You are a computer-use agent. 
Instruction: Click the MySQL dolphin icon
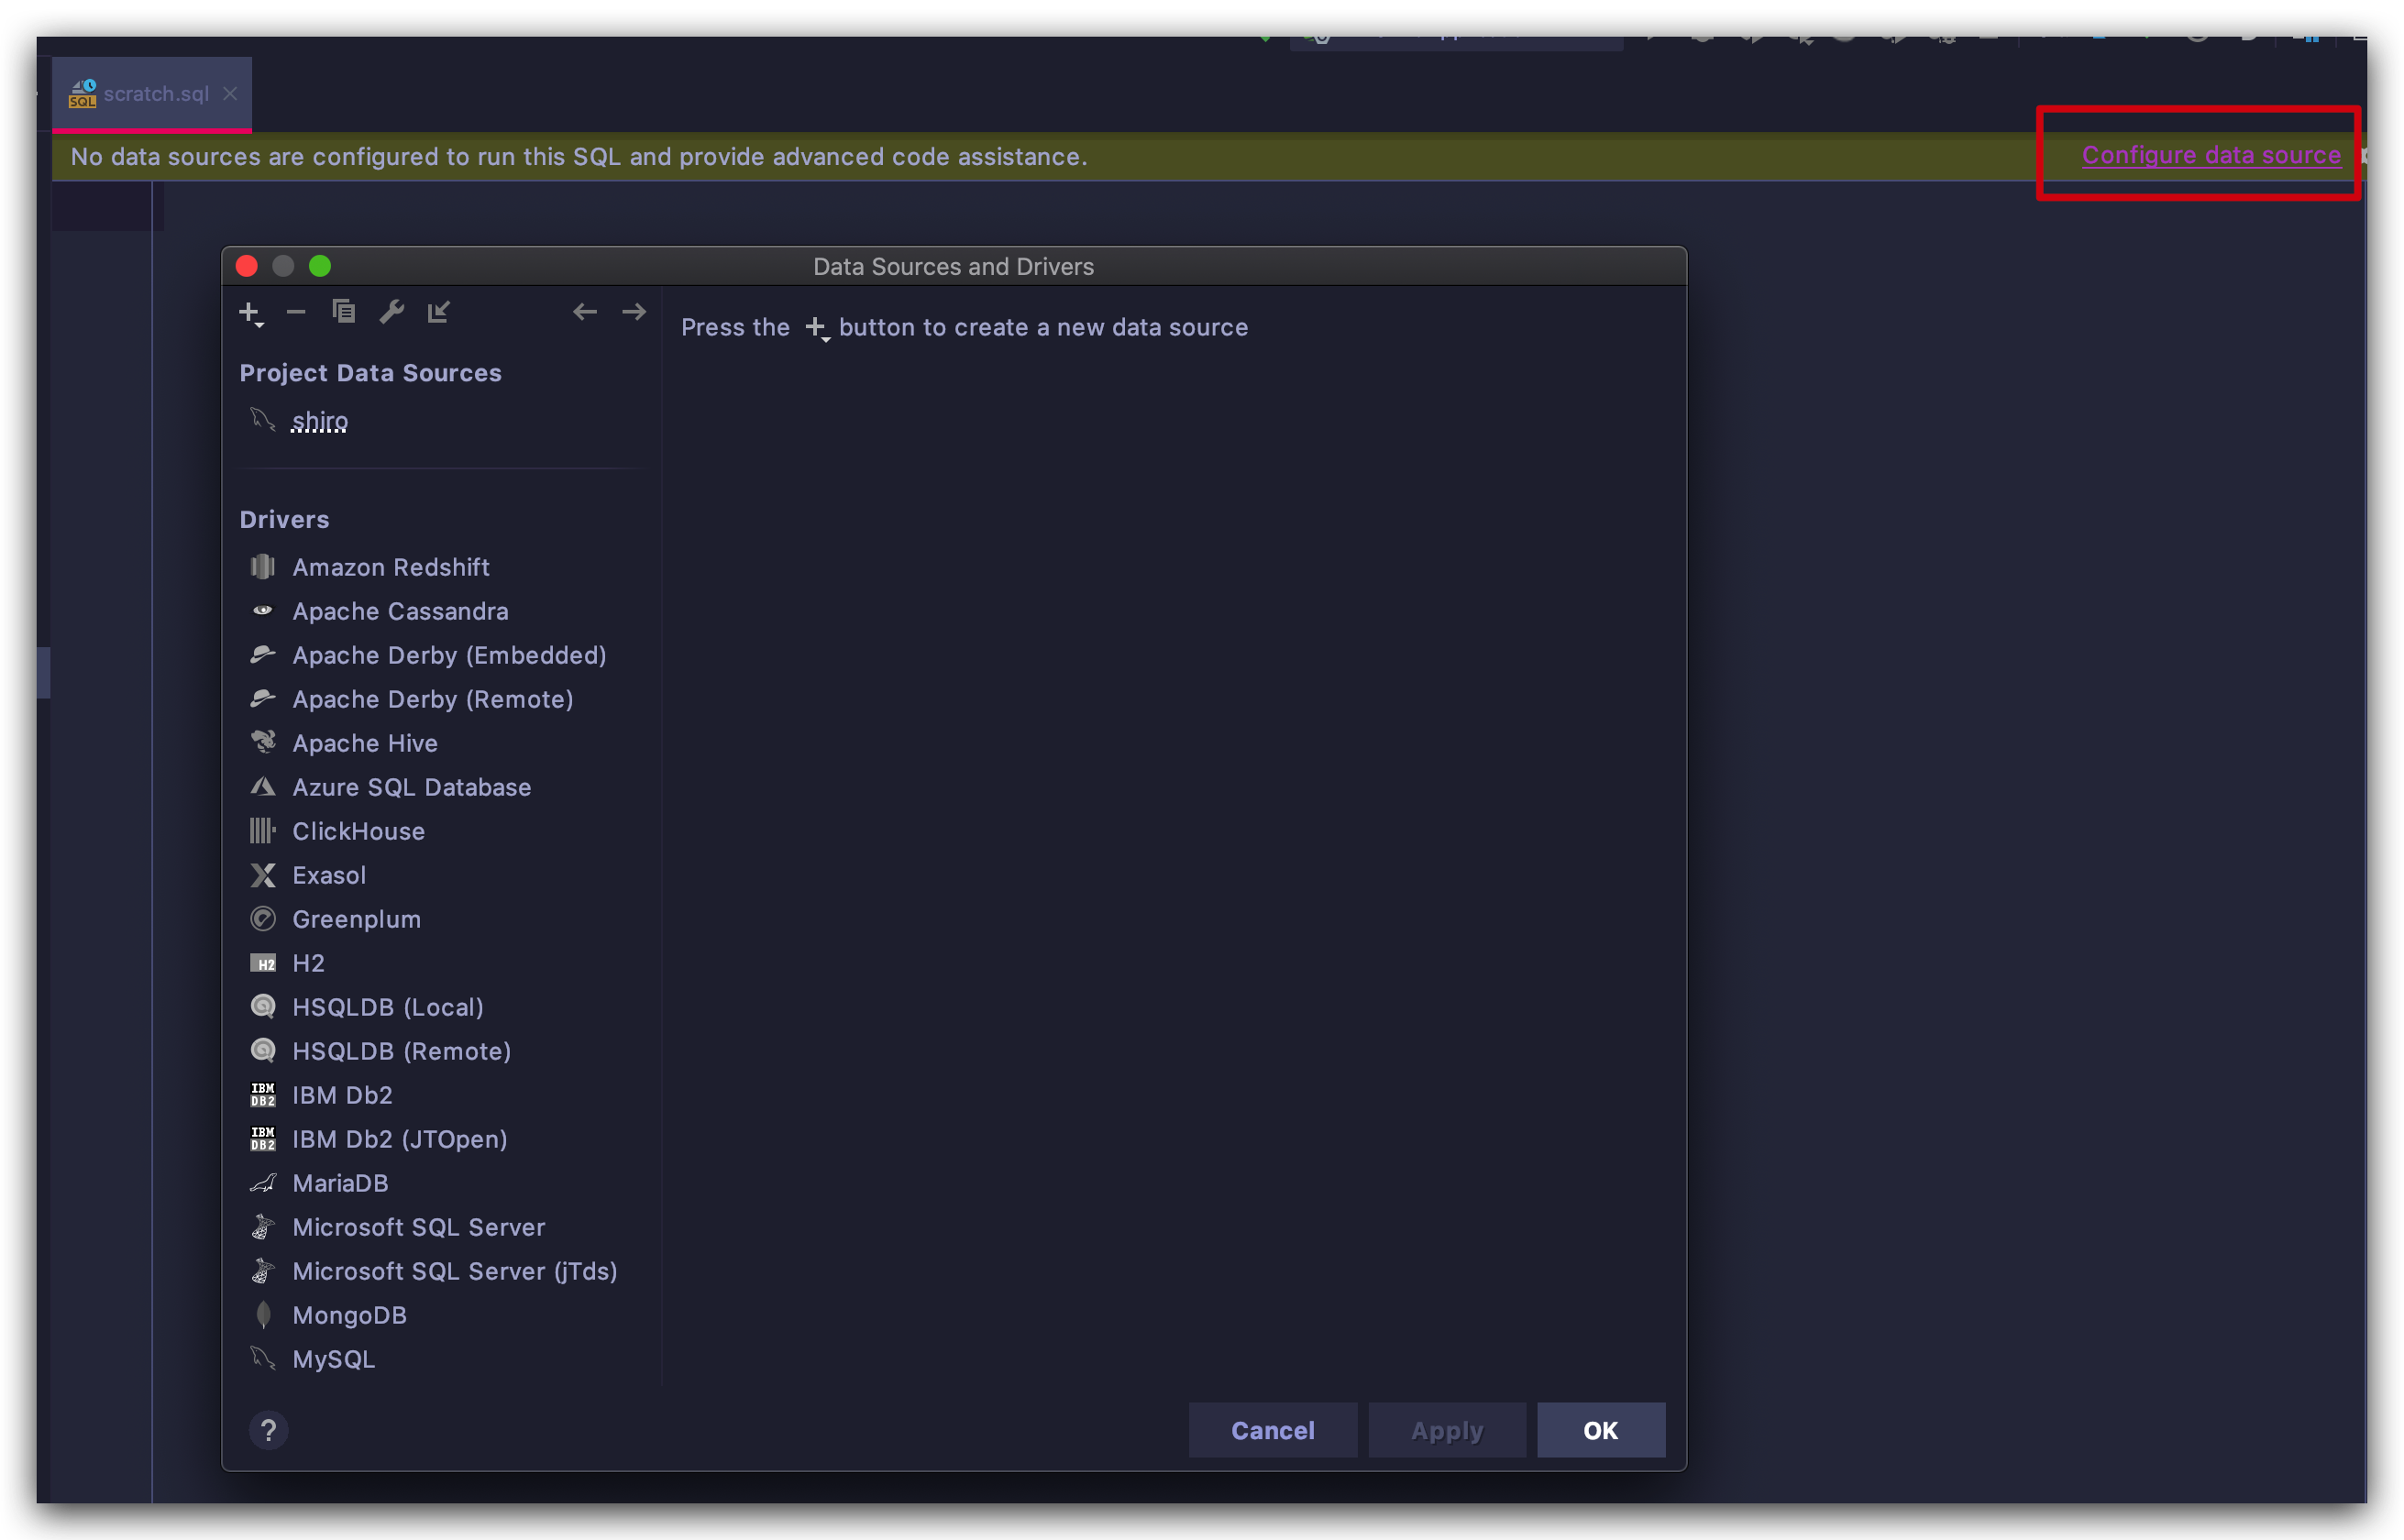[263, 1358]
